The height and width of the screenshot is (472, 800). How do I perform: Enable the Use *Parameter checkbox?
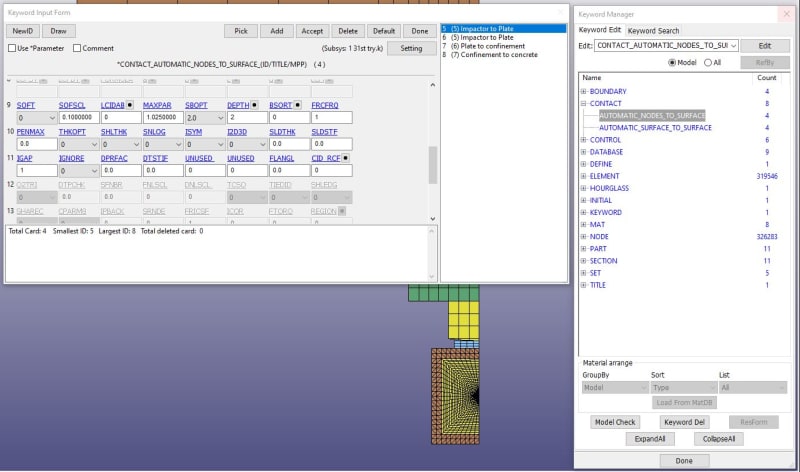(x=12, y=48)
